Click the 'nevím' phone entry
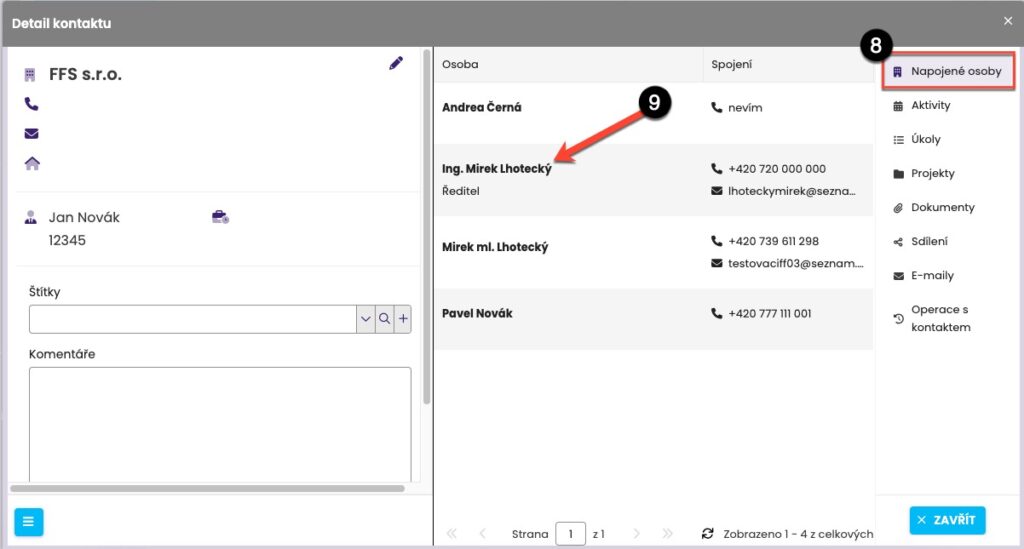This screenshot has width=1024, height=549. tap(745, 108)
